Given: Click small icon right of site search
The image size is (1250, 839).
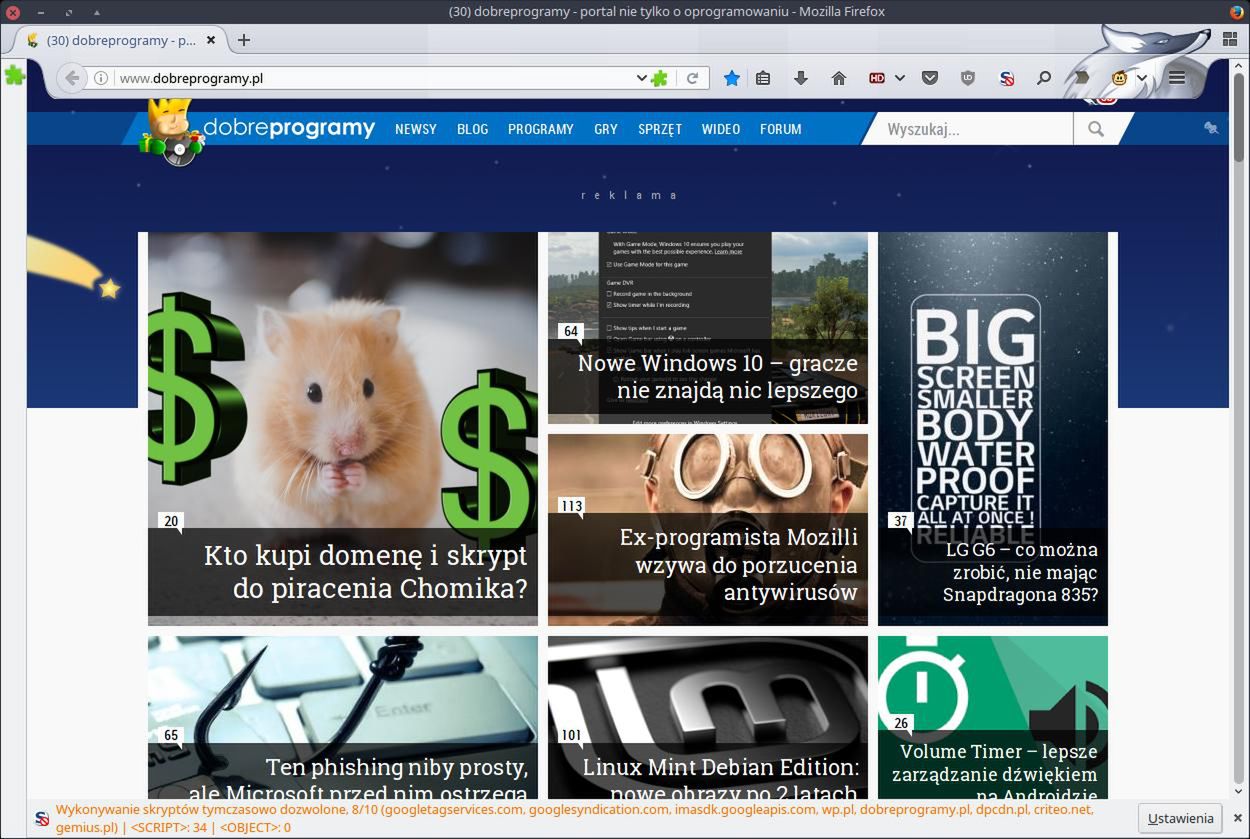Looking at the screenshot, I should pos(1211,128).
